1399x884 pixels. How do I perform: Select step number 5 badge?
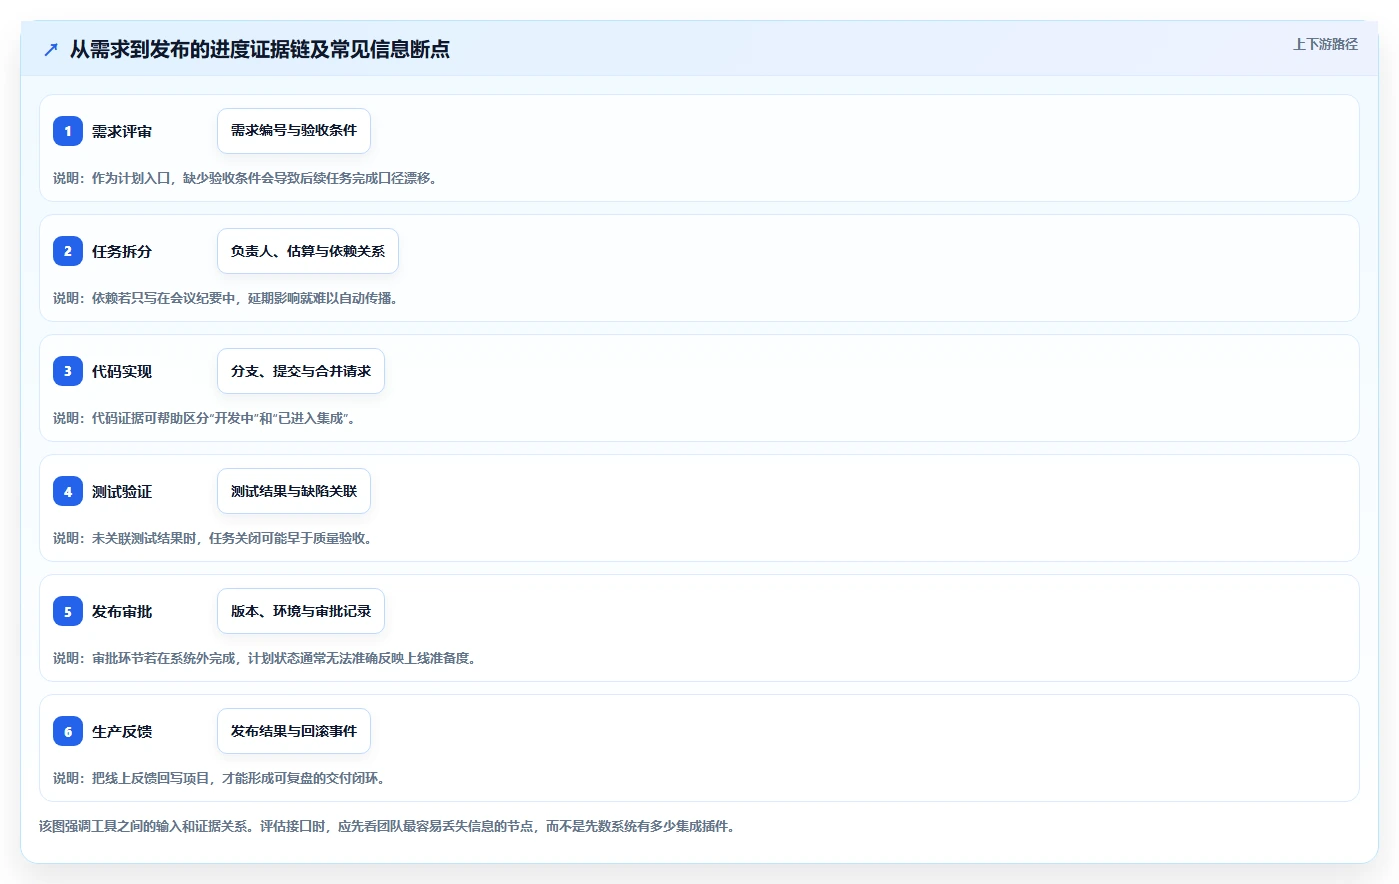pos(68,611)
